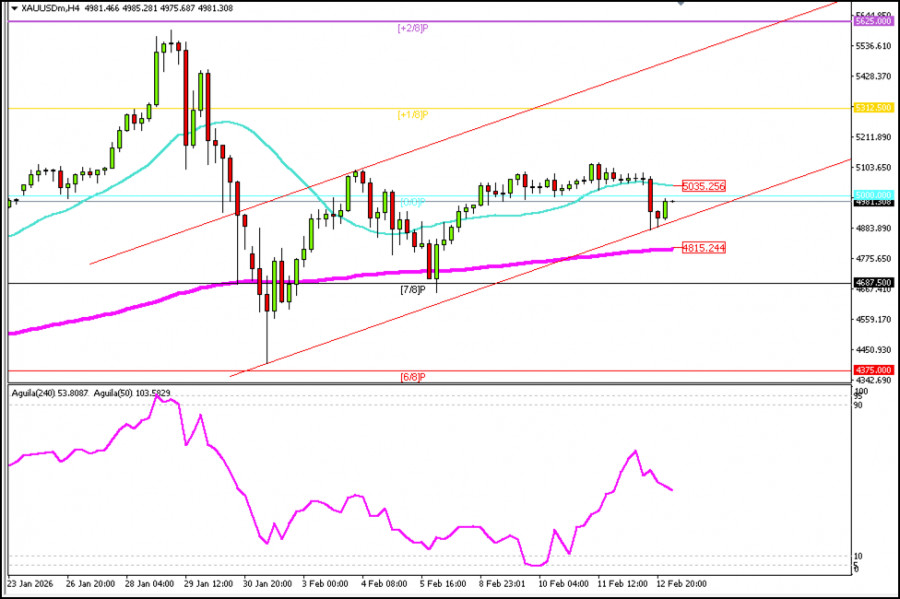900x599 pixels.
Task: Click the 12 Feb 20:00 time axis label
Action: 681,584
